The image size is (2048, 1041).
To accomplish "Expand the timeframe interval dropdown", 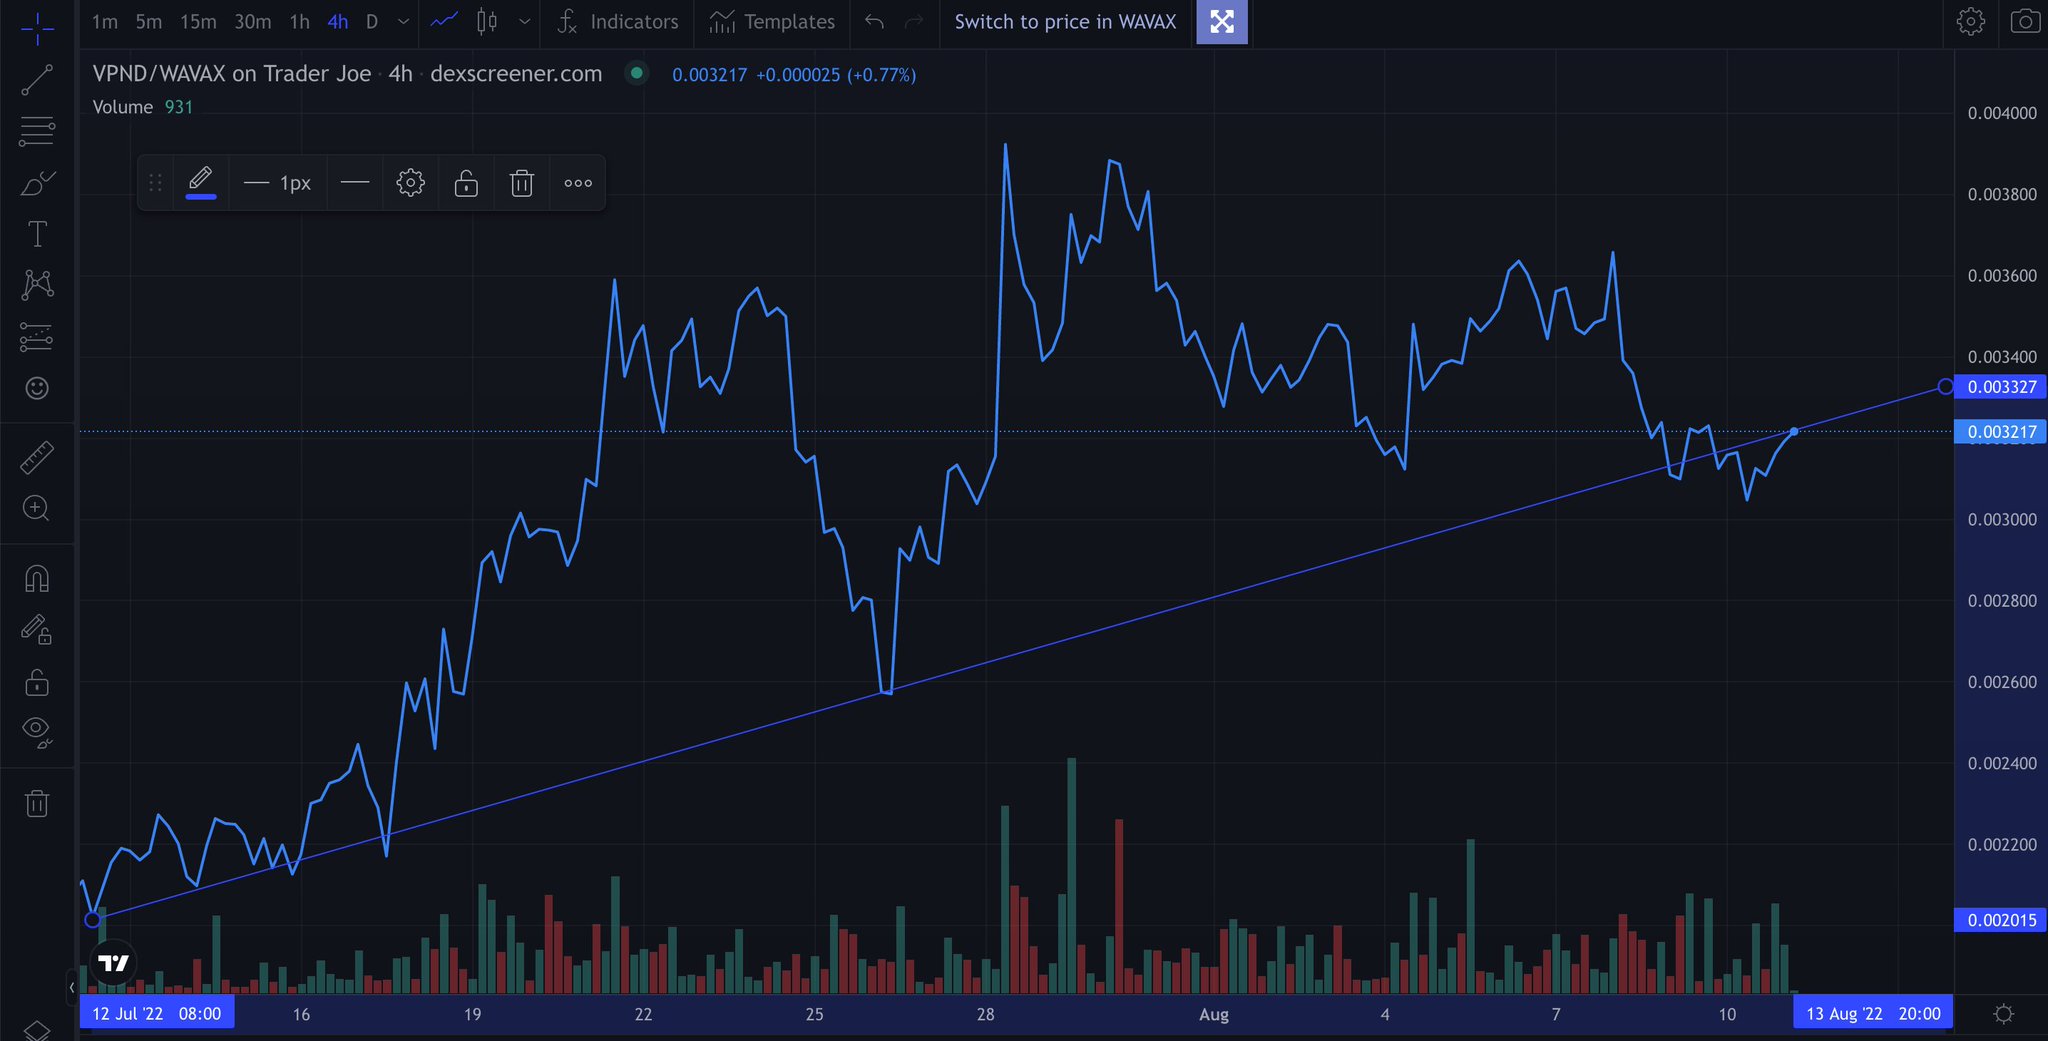I will (x=403, y=22).
